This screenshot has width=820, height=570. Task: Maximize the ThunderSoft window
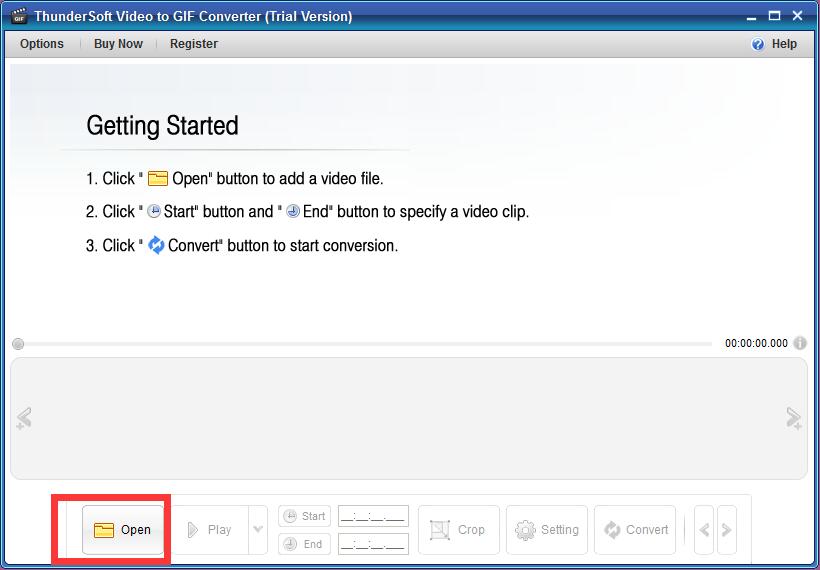(775, 16)
